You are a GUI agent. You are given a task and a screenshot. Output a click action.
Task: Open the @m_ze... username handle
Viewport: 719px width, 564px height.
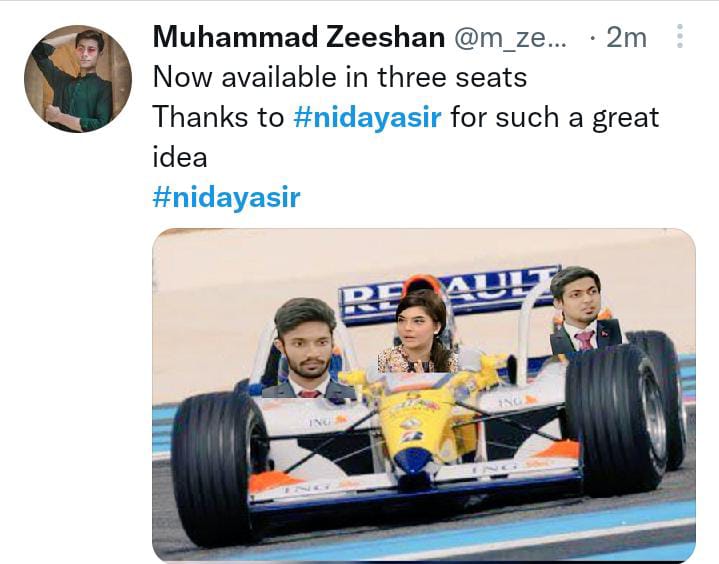coord(510,38)
